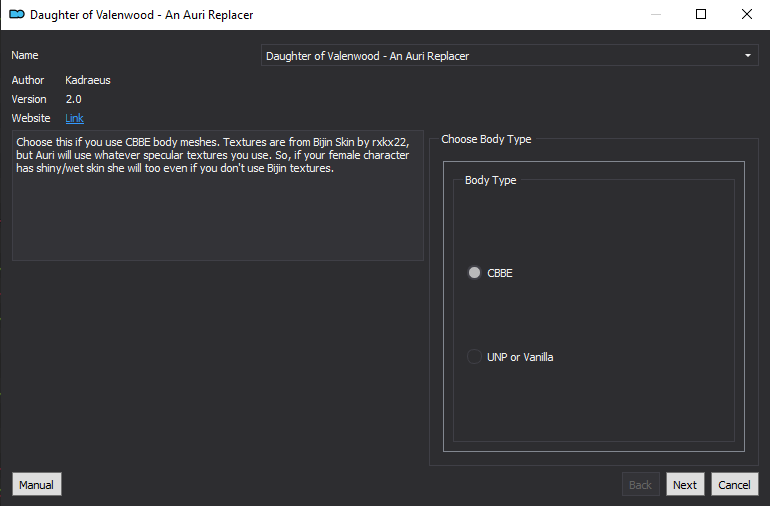Open the Name combo box with Daughter of Valenwood
This screenshot has width=770, height=506.
tap(509, 56)
